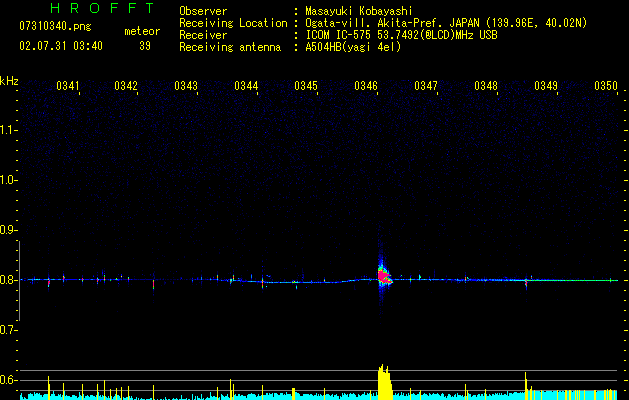Click the gray frequency range bracket at left
Image resolution: width=629 pixels, height=400 pixels.
pos(20,280)
